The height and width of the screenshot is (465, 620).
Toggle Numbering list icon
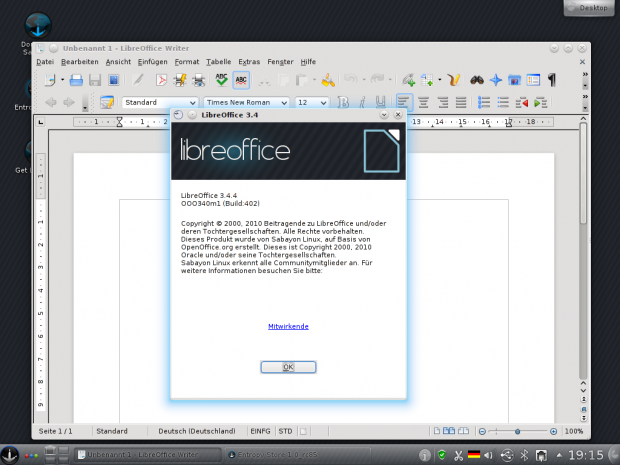(484, 102)
